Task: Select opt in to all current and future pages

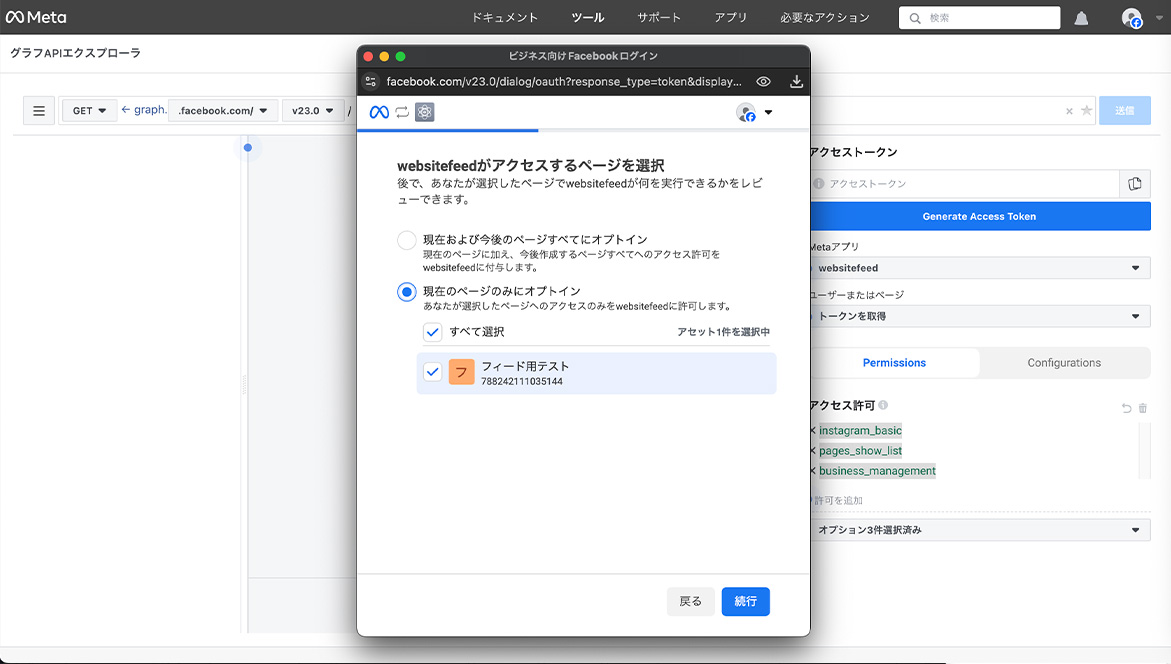Action: pyautogui.click(x=407, y=240)
